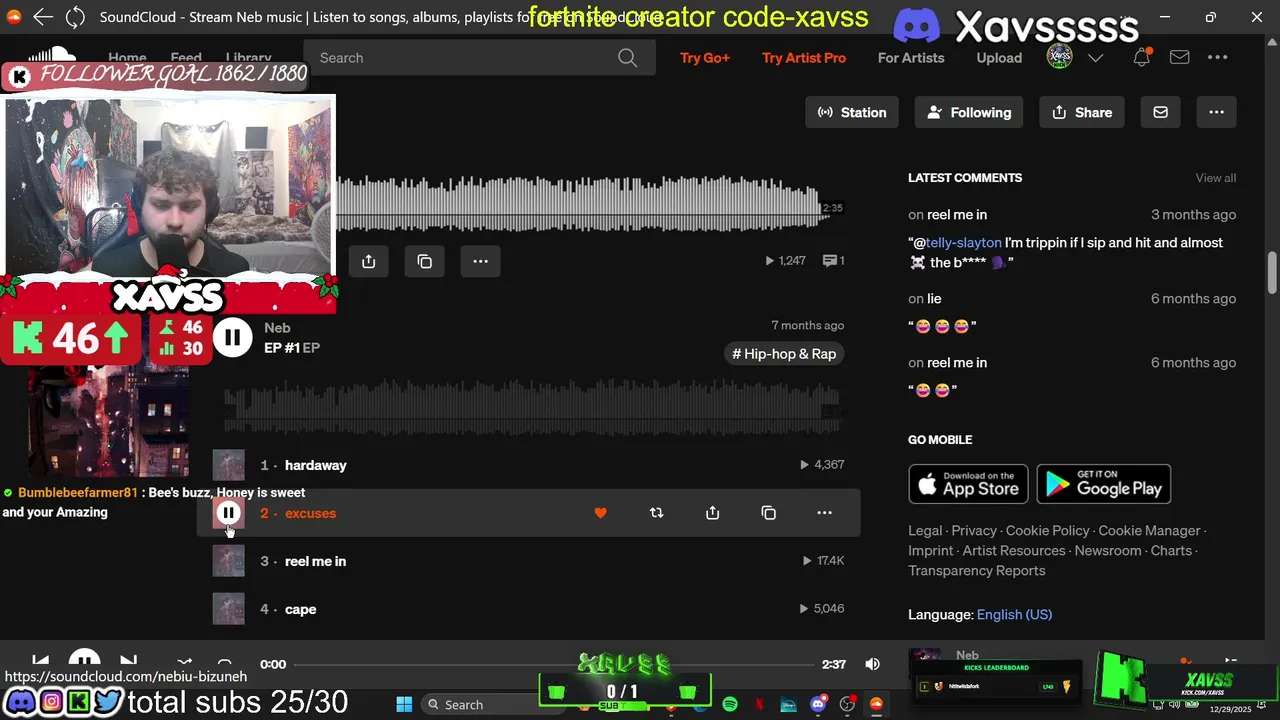Share the Neb artist profile
This screenshot has width=1280, height=720.
pyautogui.click(x=1082, y=112)
